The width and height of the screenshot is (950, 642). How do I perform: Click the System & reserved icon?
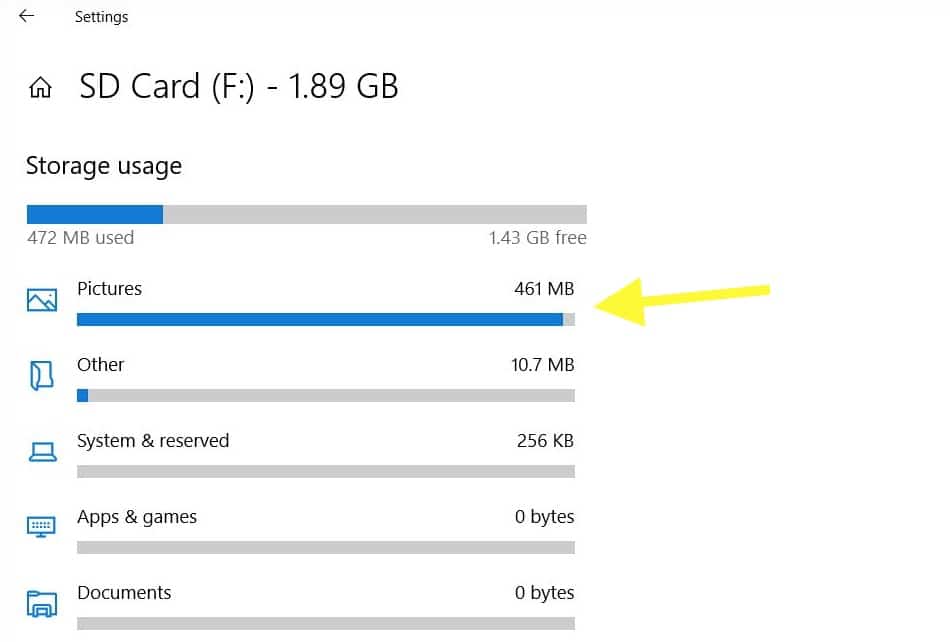pos(41,450)
